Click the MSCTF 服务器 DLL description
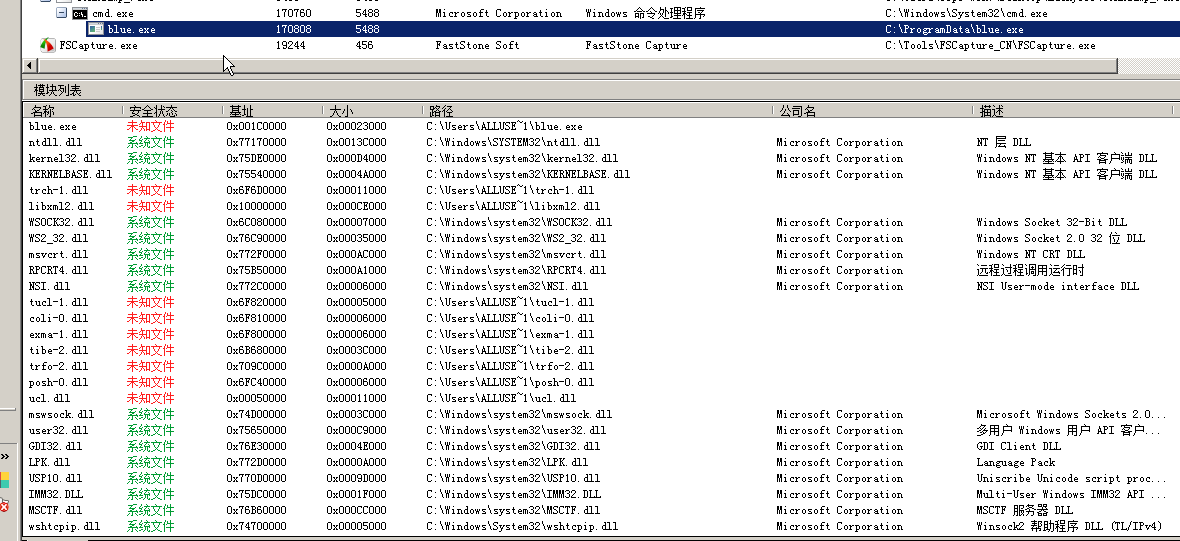This screenshot has height=541, width=1180. click(1023, 510)
